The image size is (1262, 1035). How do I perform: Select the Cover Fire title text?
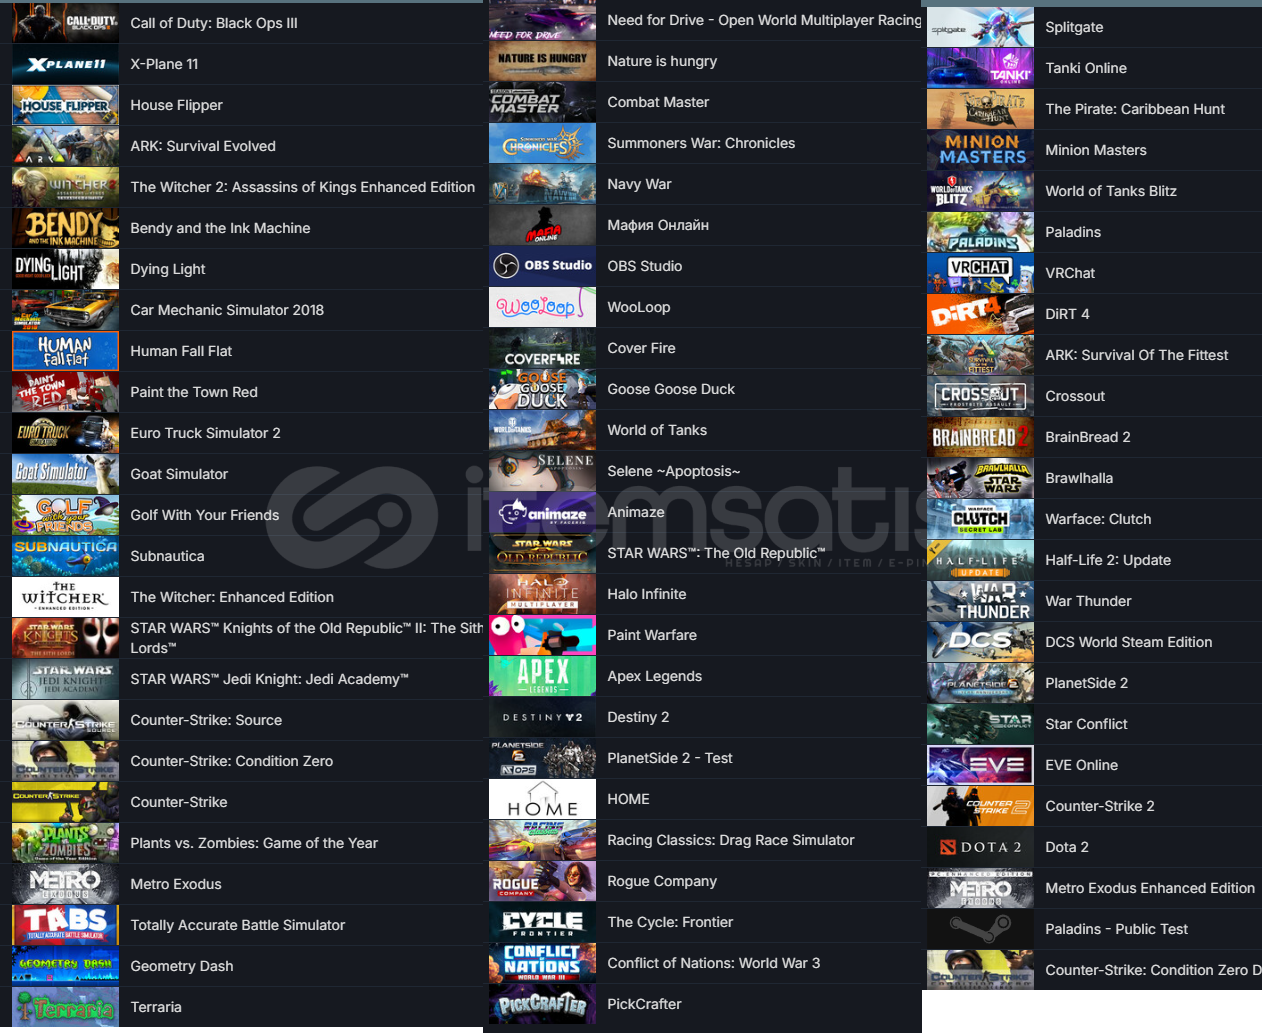point(641,348)
